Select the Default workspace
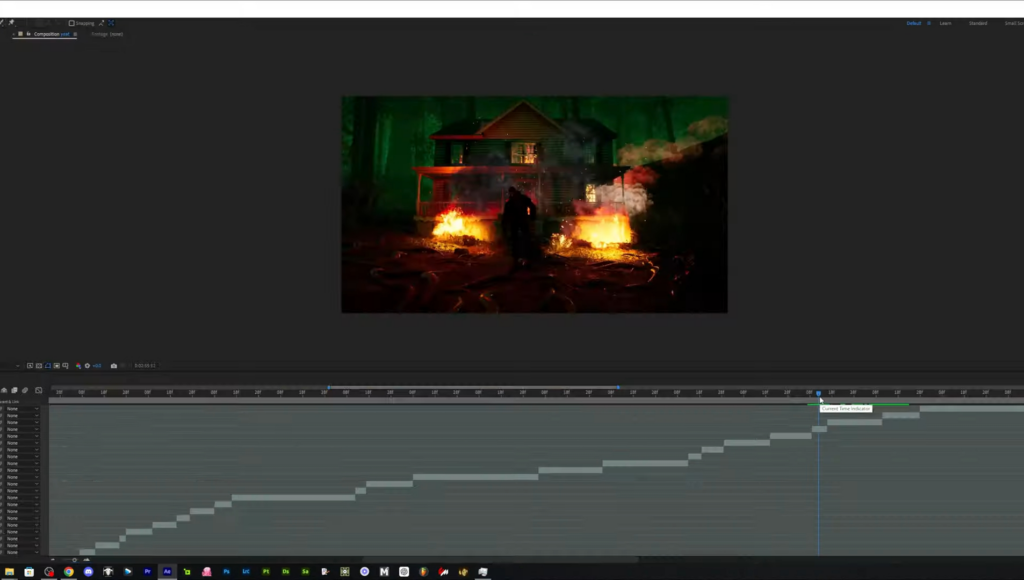This screenshot has width=1024, height=580. (x=913, y=23)
